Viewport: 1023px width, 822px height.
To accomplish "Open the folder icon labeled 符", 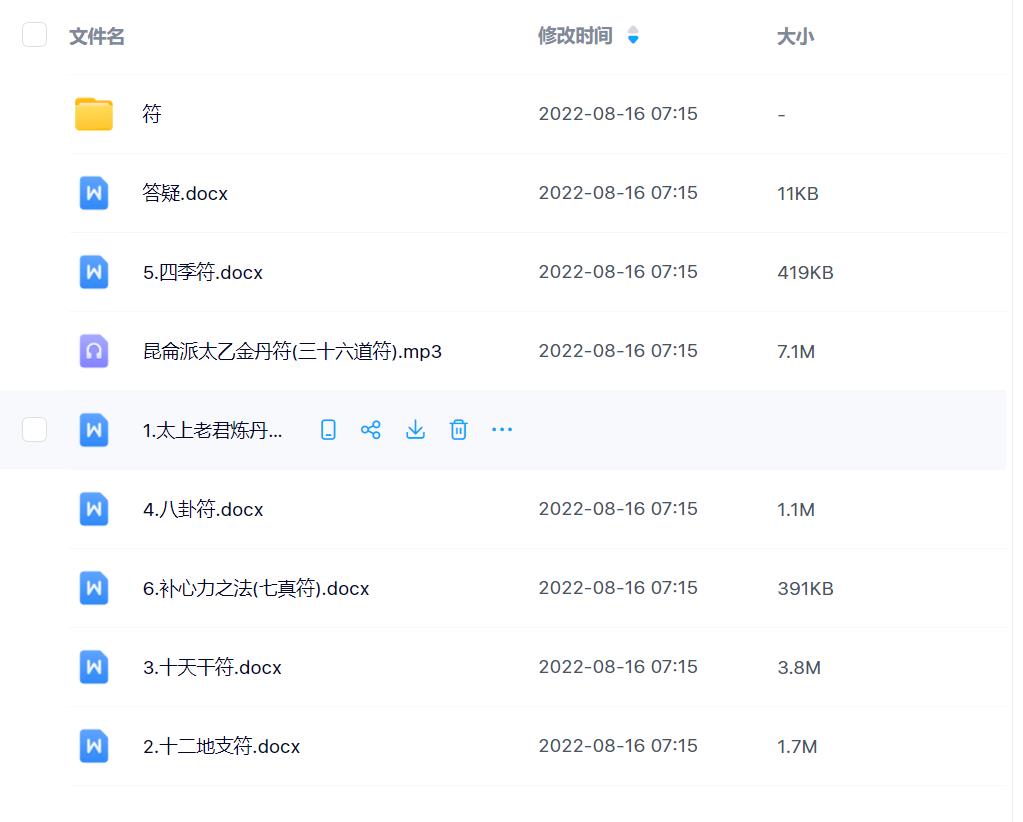I will tap(93, 113).
